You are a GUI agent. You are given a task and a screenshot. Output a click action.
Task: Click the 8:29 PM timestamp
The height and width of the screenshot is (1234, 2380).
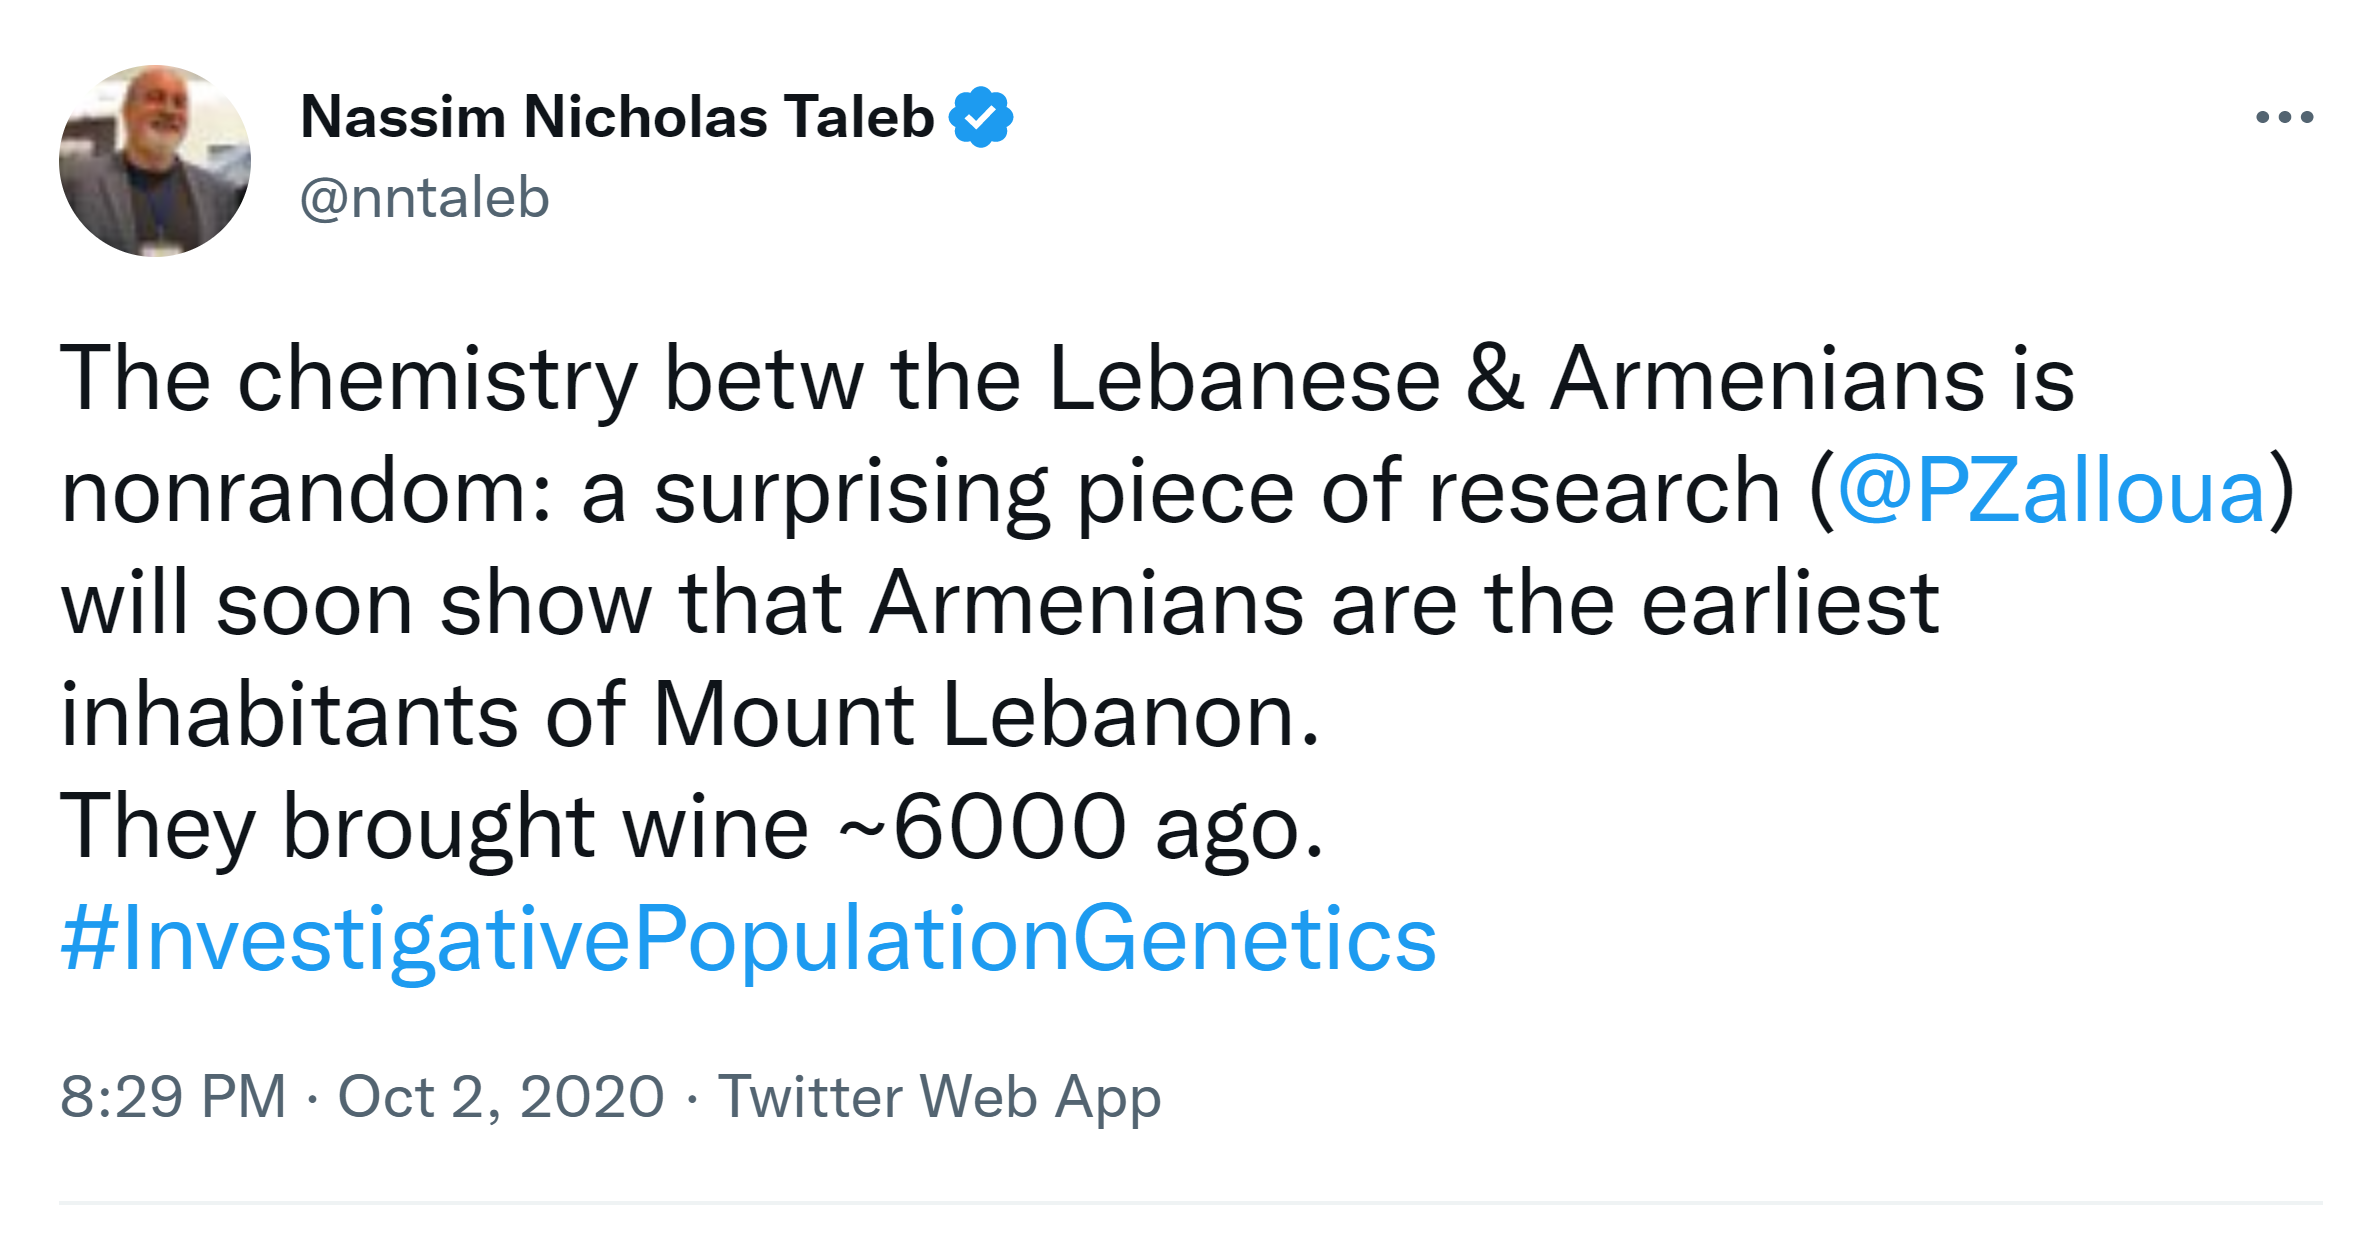(173, 1096)
